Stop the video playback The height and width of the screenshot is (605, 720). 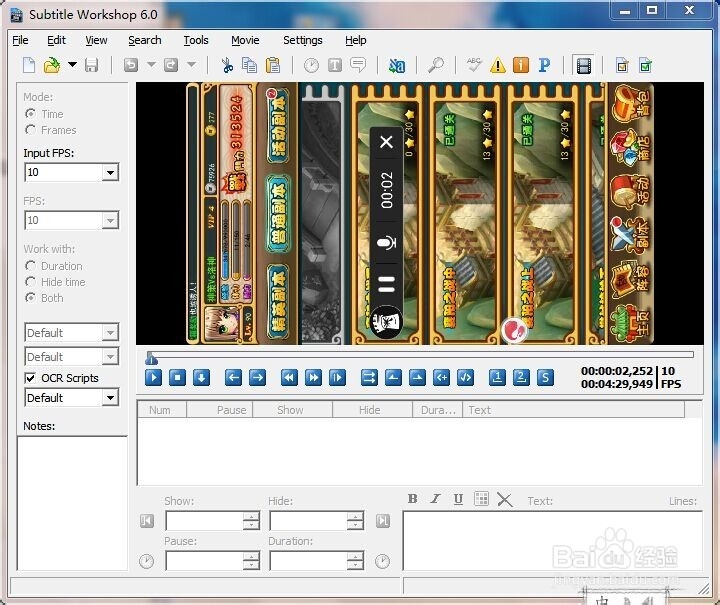[177, 378]
